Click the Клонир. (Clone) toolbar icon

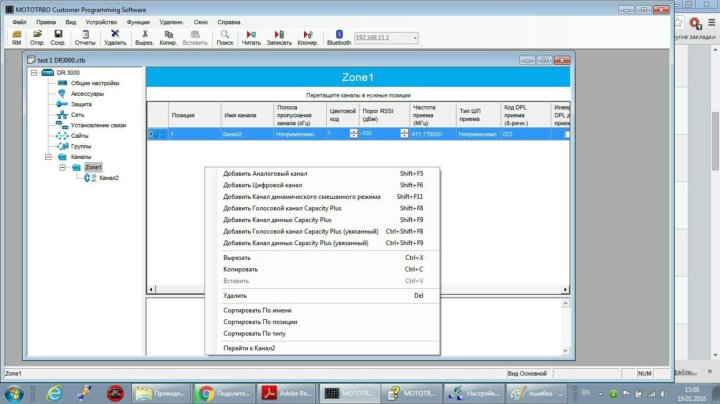pos(308,37)
